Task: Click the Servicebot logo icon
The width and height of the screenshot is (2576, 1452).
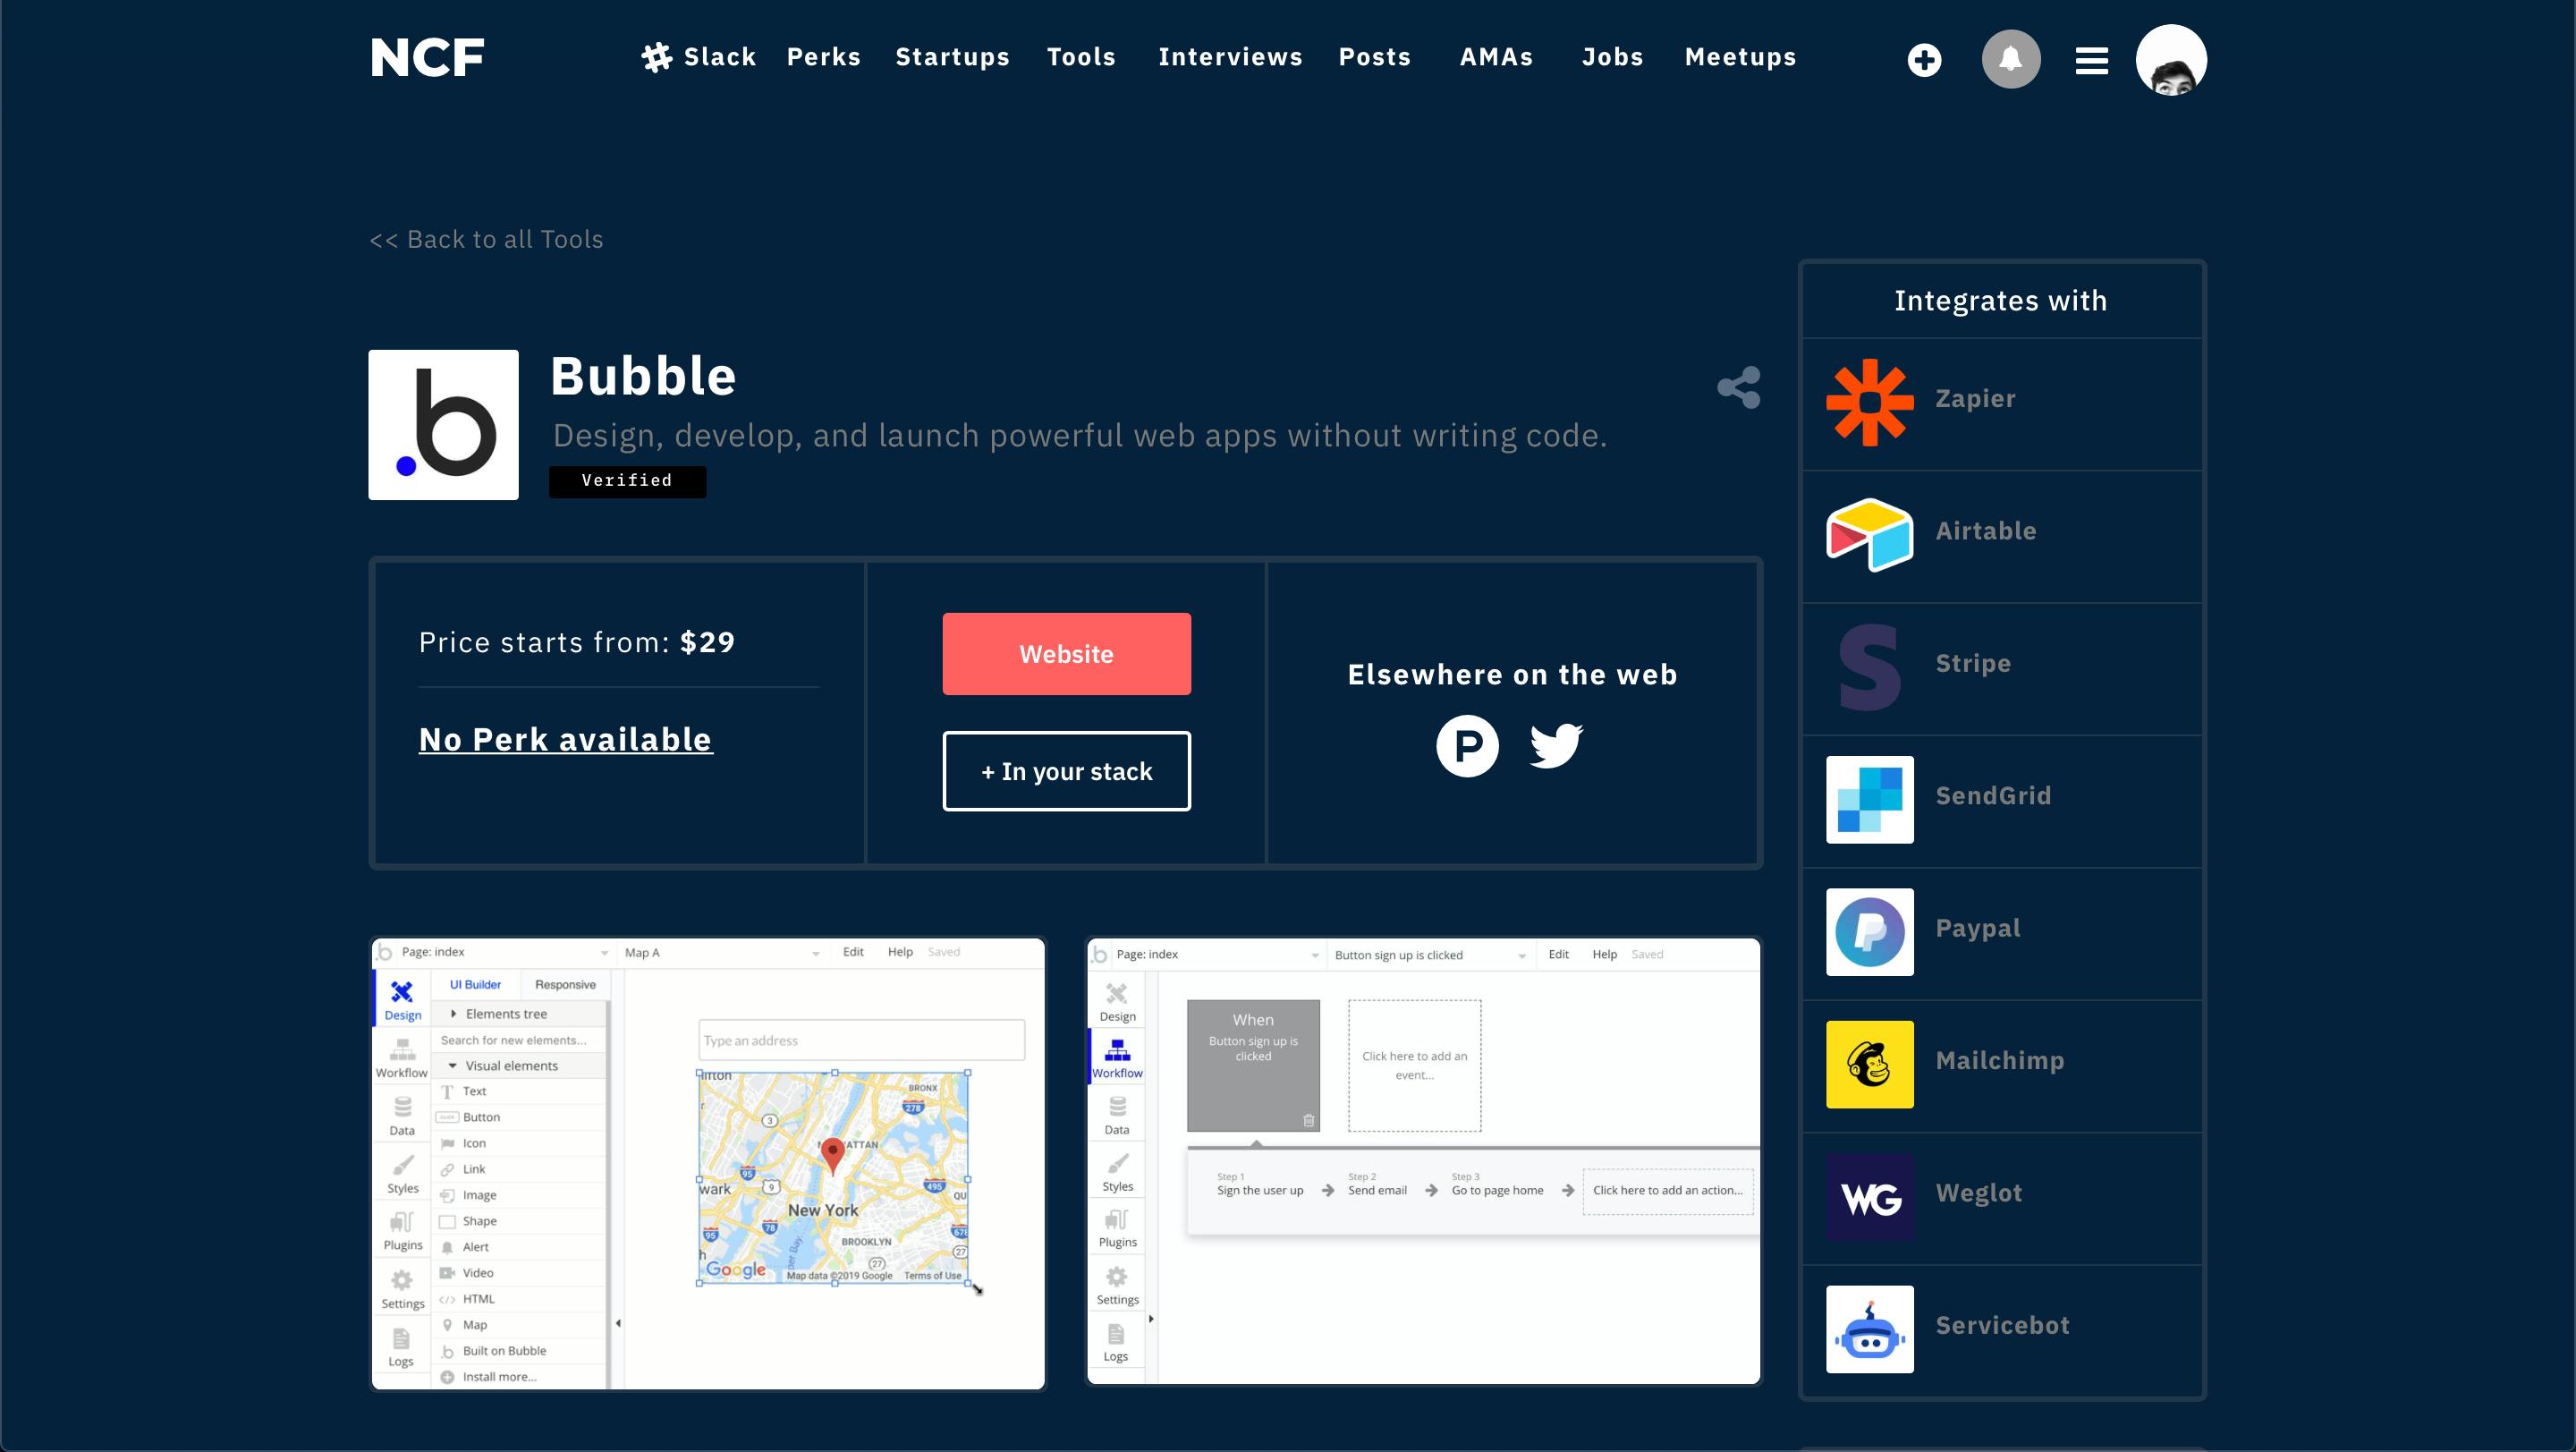Action: pyautogui.click(x=1870, y=1330)
